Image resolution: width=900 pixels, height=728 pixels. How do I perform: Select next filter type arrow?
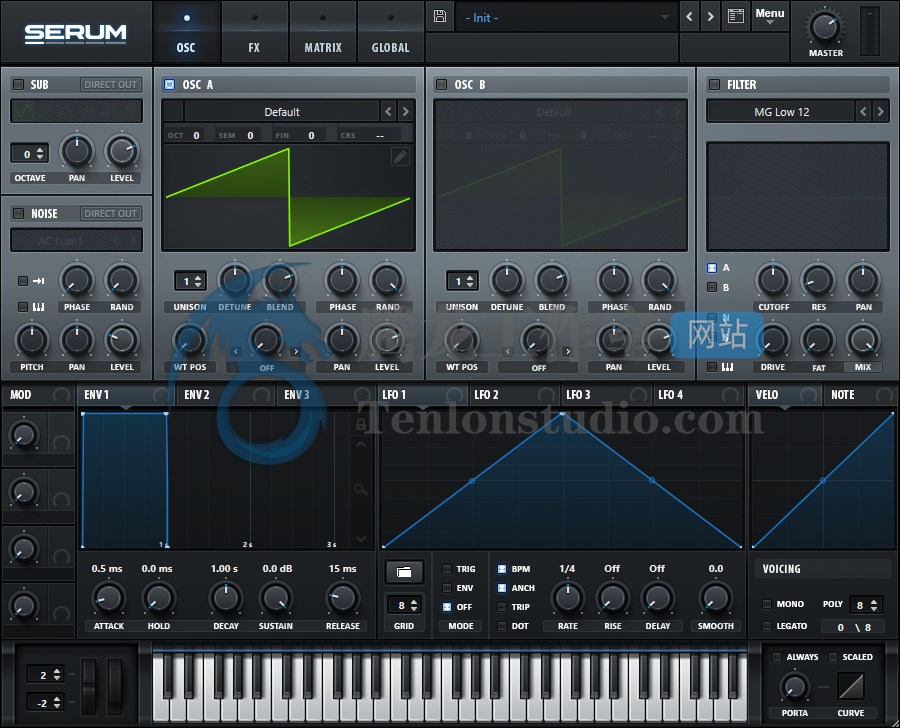[x=880, y=111]
